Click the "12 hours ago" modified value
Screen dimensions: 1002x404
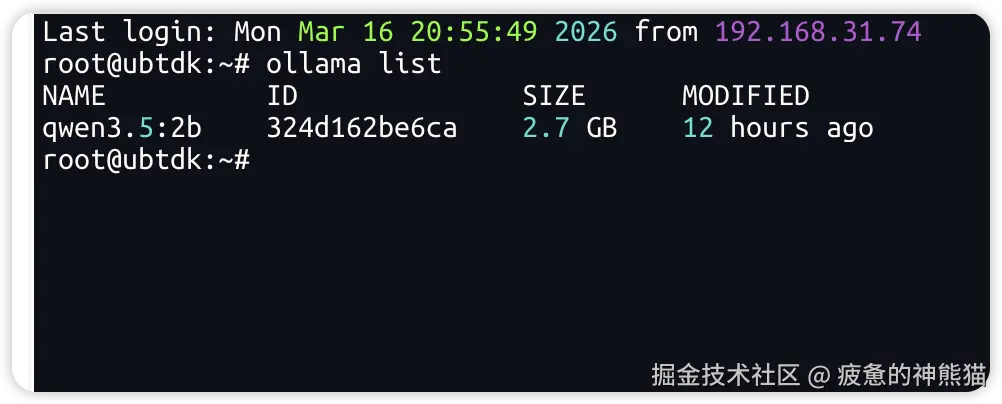click(777, 128)
